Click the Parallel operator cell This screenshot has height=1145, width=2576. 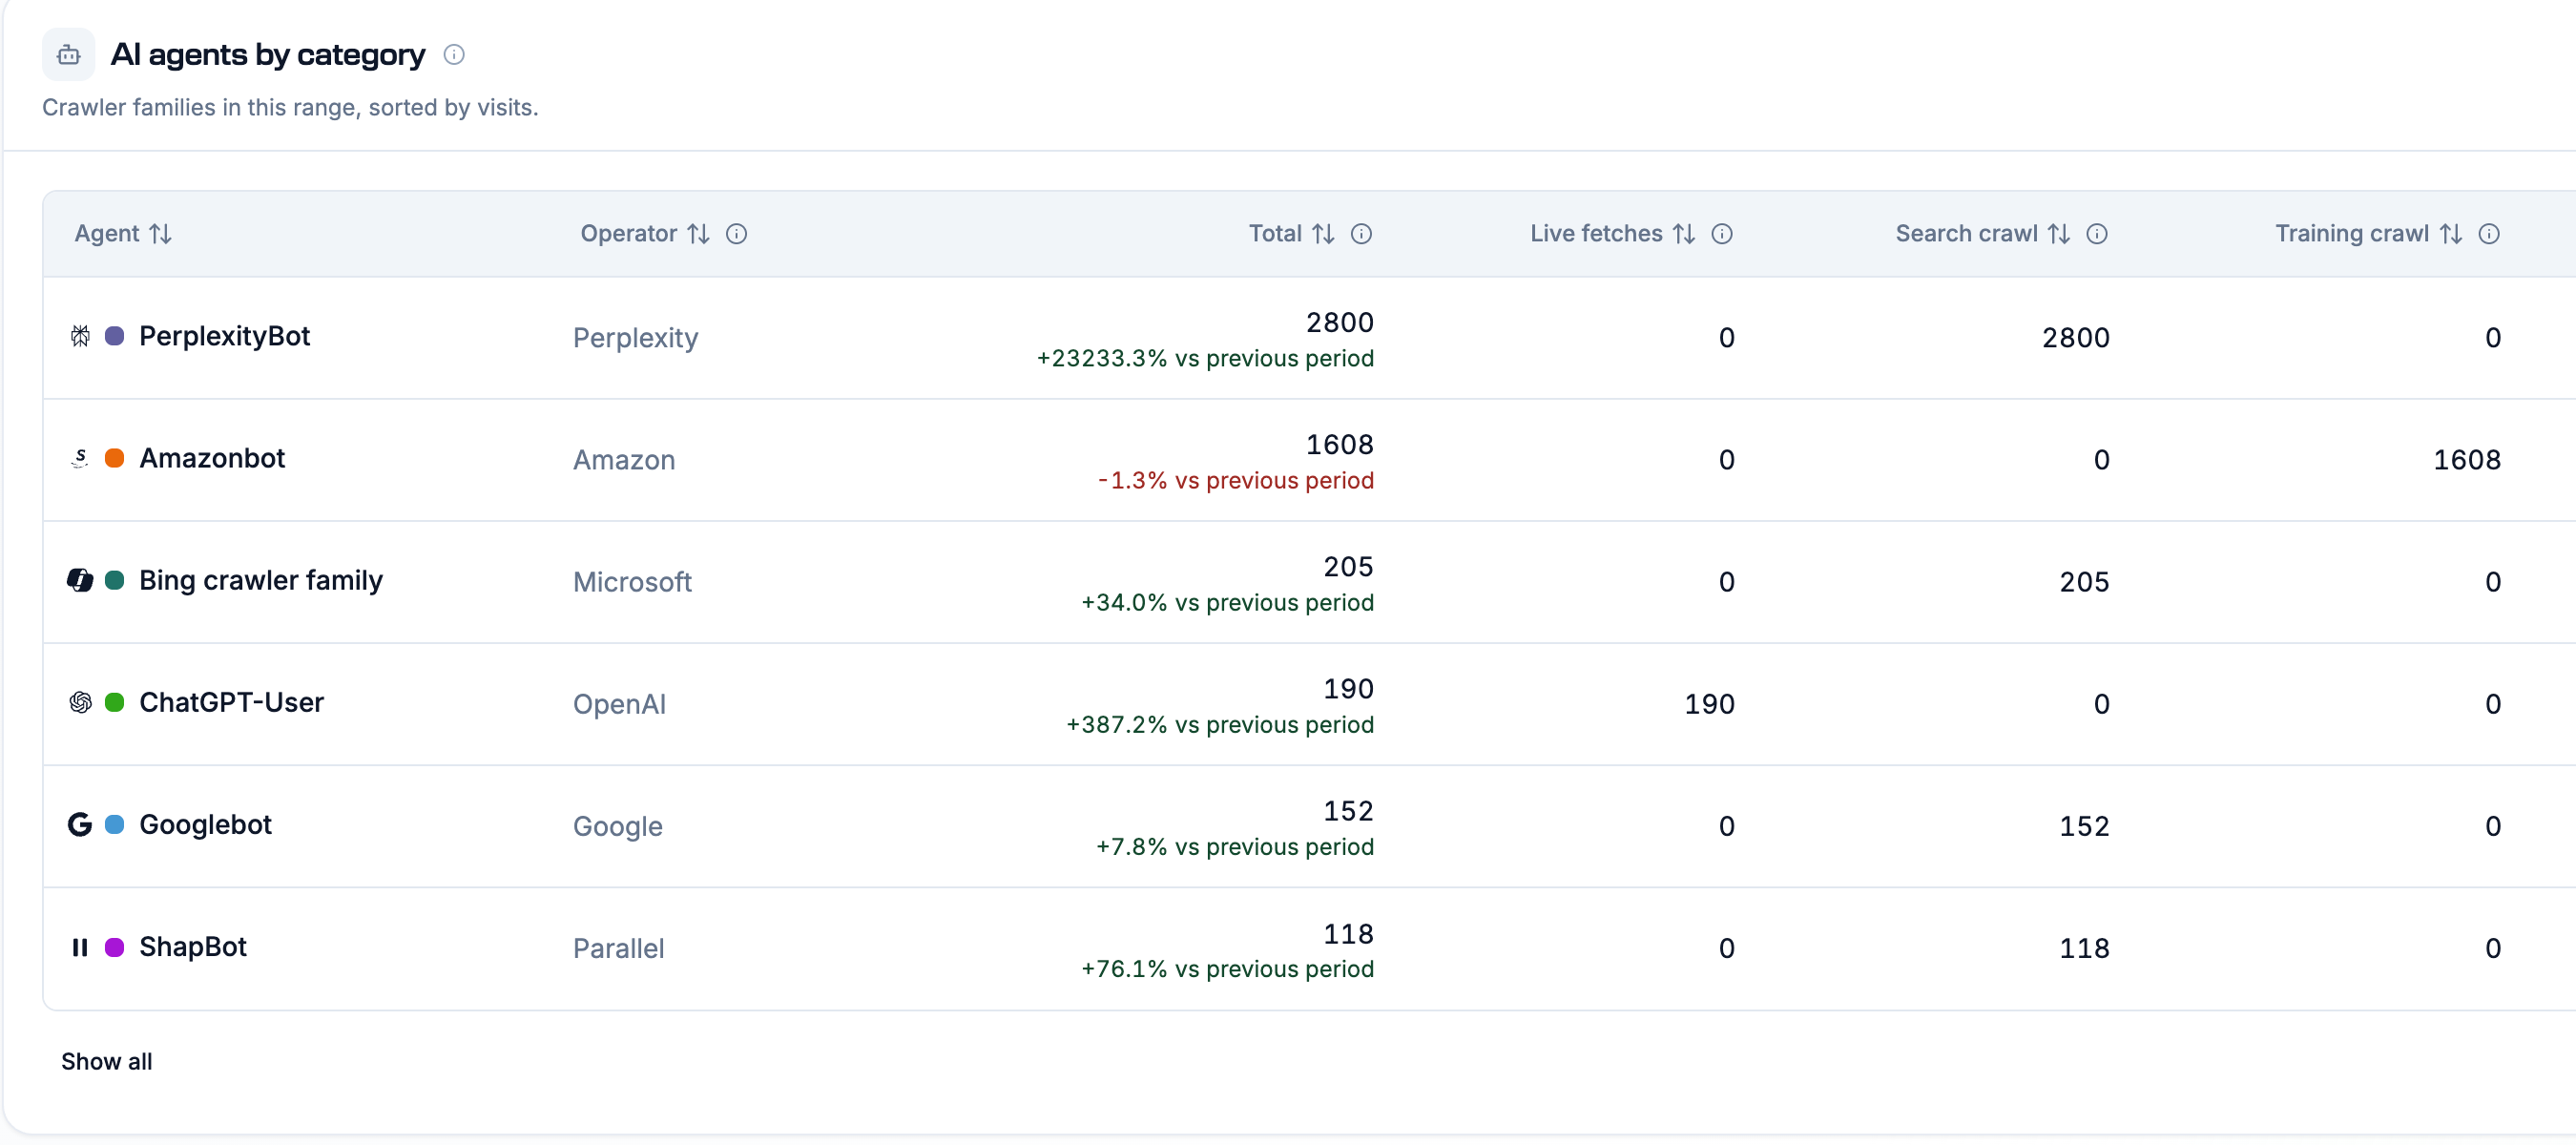(618, 948)
